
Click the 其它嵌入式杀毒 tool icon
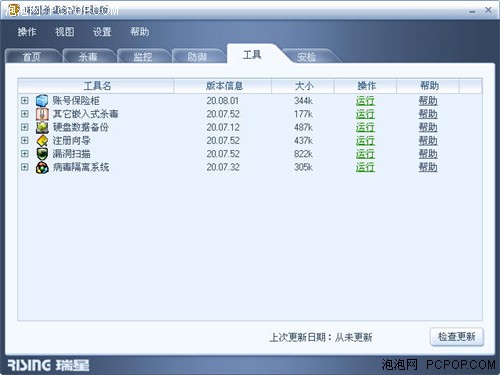tap(42, 114)
